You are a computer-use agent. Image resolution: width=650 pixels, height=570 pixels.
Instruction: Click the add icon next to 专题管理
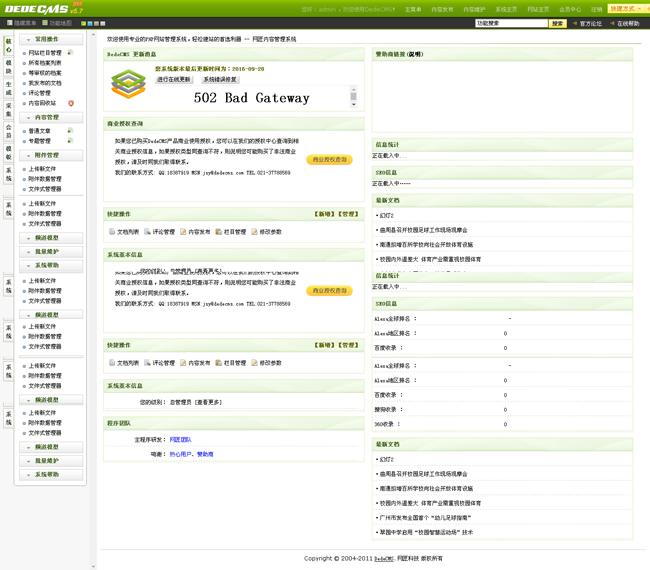tap(70, 141)
